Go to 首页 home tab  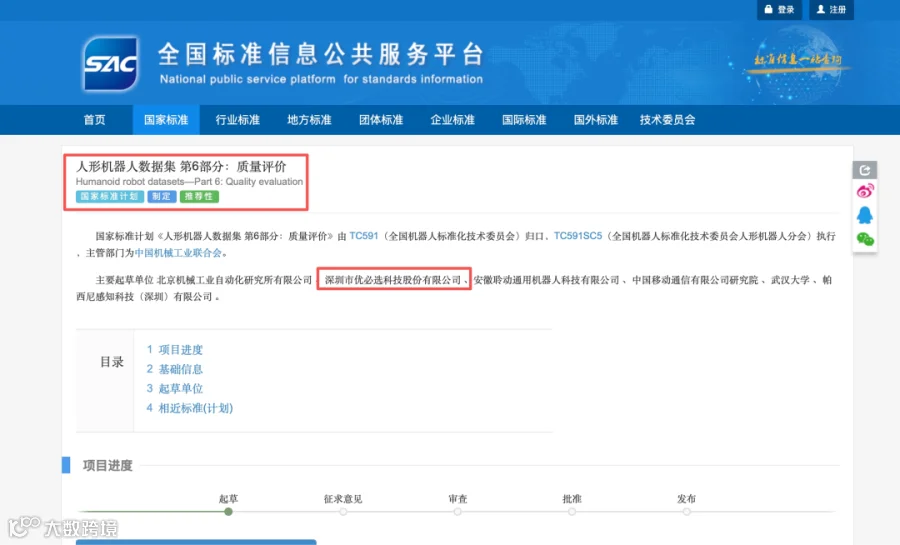tap(95, 120)
